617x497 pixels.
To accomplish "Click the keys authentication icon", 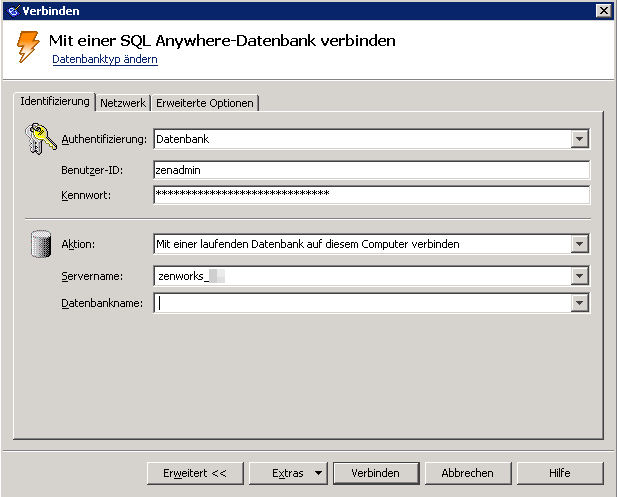I will click(x=41, y=139).
